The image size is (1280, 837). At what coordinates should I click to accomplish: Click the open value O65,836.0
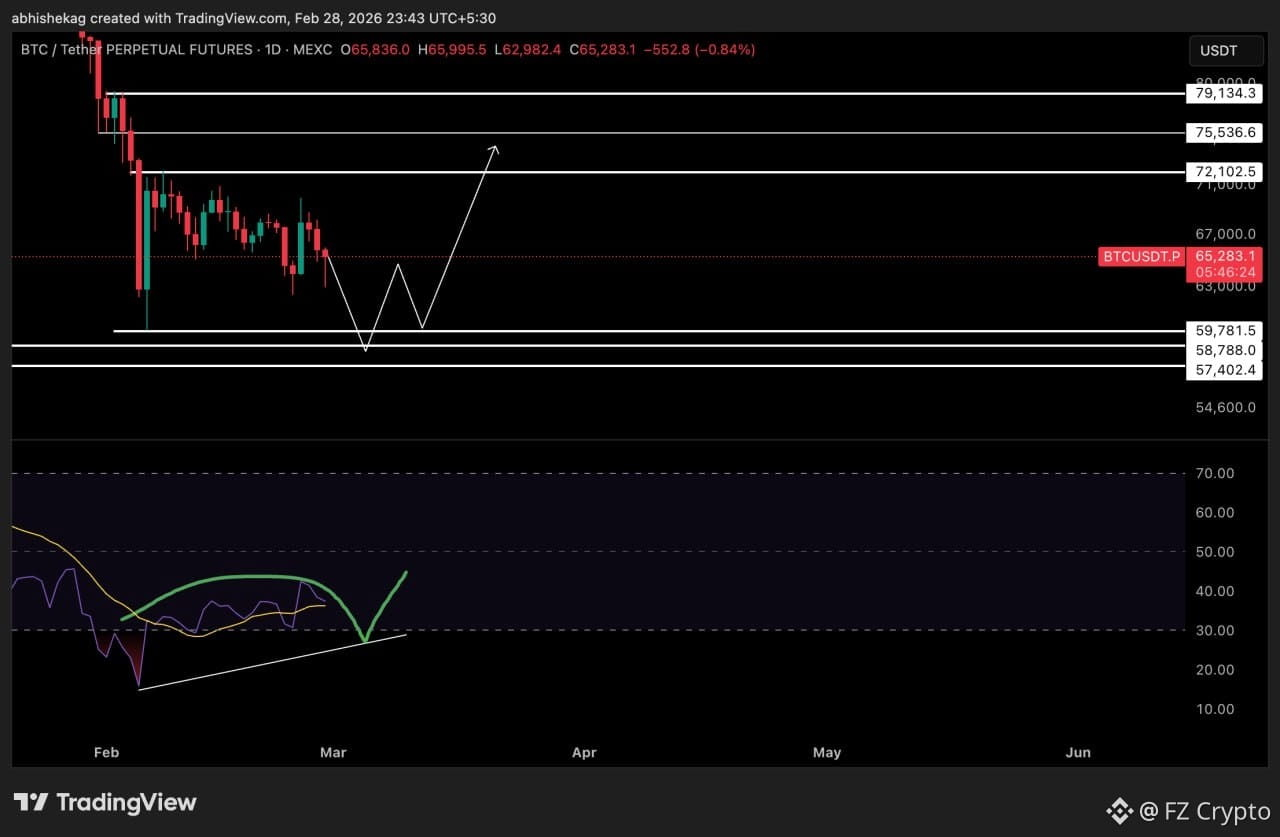pyautogui.click(x=375, y=49)
